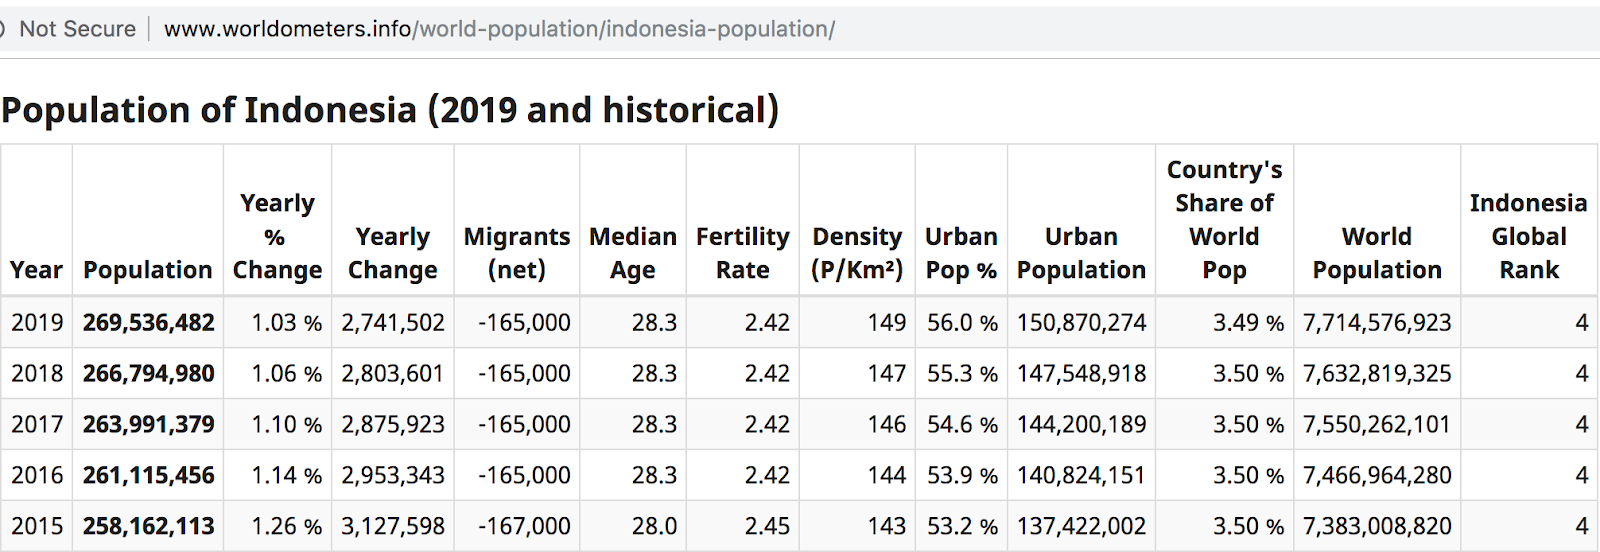1600x552 pixels.
Task: Click the Yearly % Change column header
Action: click(277, 237)
